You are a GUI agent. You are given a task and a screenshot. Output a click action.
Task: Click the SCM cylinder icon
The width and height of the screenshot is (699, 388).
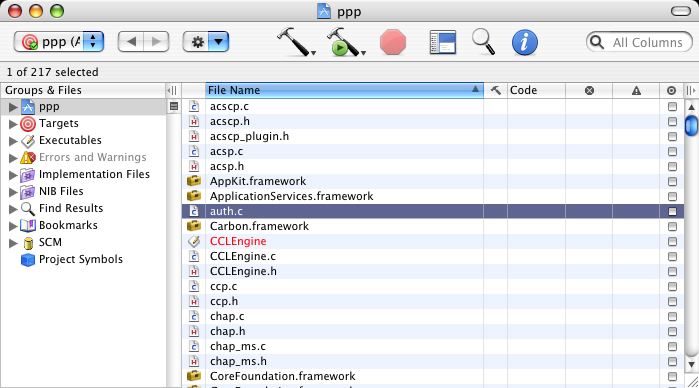pyautogui.click(x=28, y=243)
